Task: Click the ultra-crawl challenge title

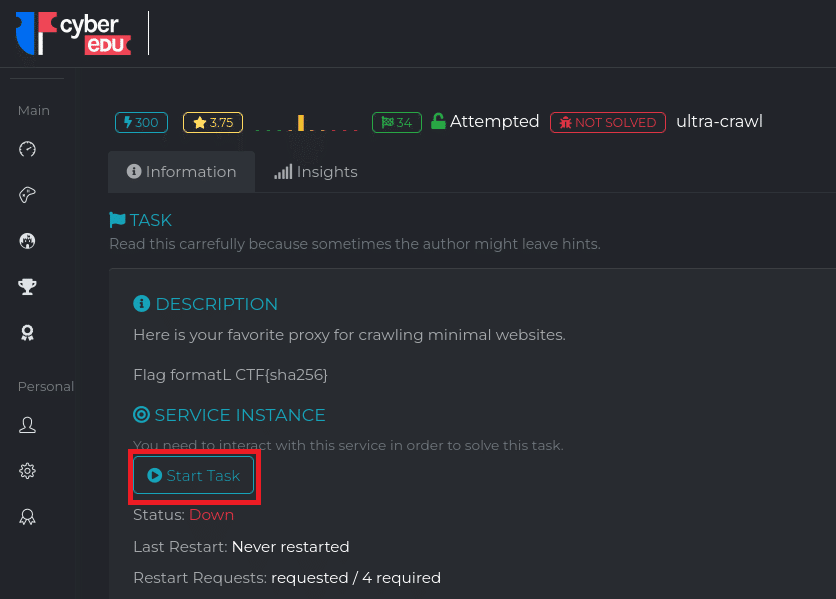Action: point(719,121)
